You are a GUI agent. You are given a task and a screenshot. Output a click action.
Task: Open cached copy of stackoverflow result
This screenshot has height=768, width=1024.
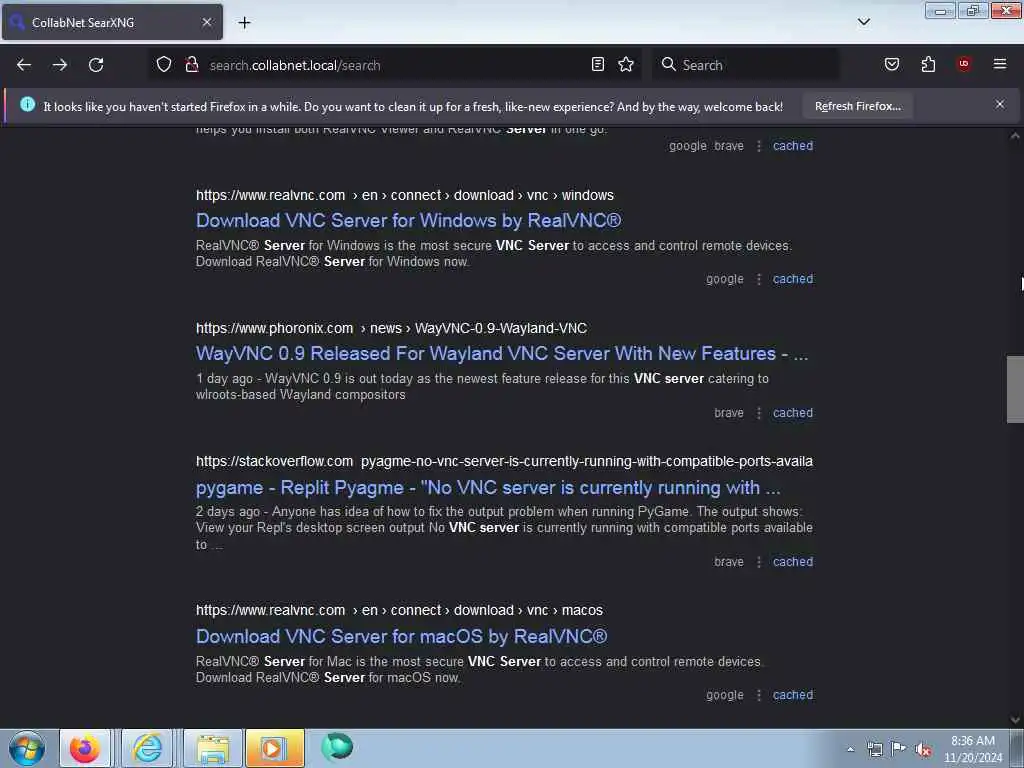click(x=793, y=562)
